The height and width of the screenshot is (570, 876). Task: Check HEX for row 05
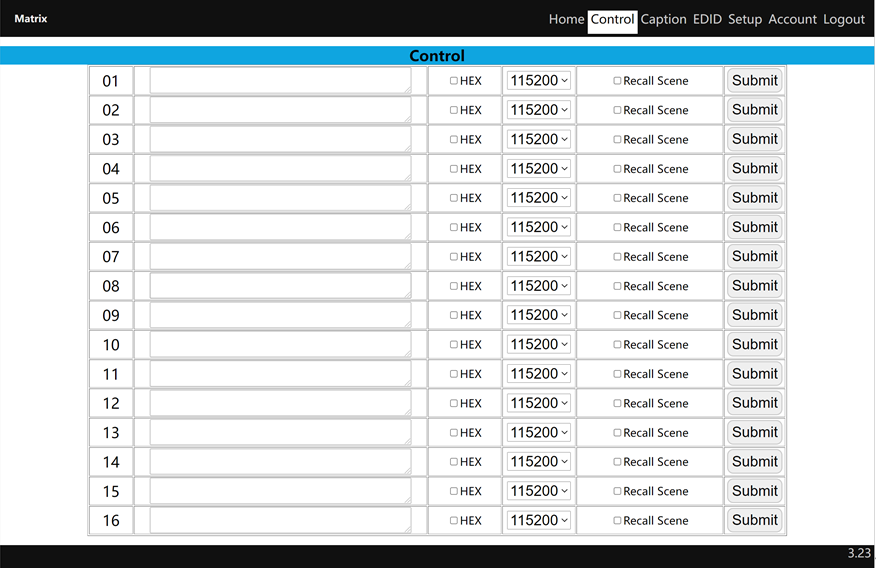(454, 198)
